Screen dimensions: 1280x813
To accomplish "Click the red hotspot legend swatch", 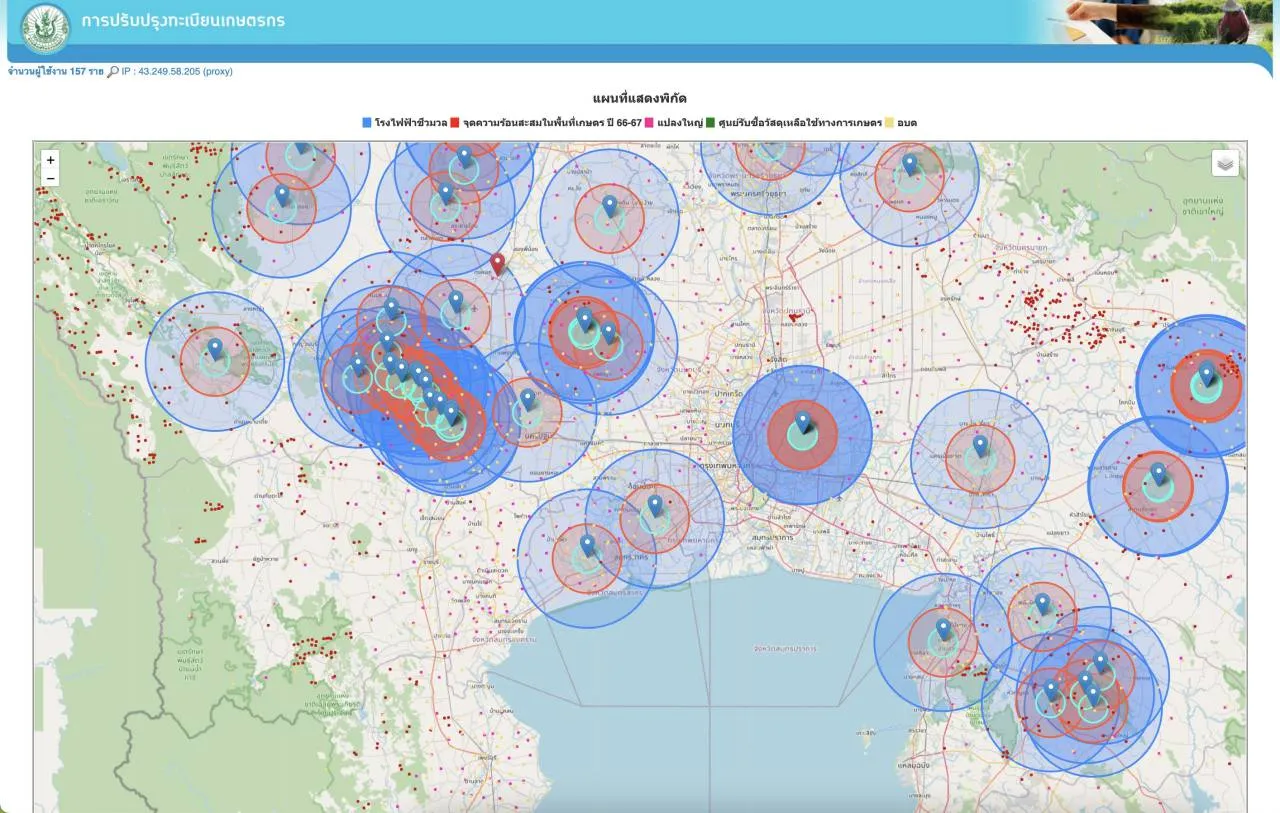I will pos(455,123).
